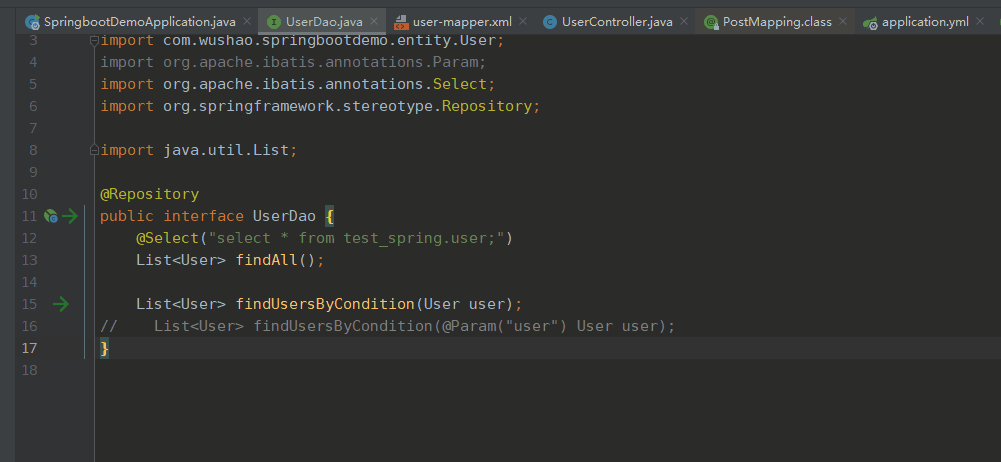This screenshot has width=1001, height=462.
Task: Open the PostMapping.class tab
Action: 776,22
